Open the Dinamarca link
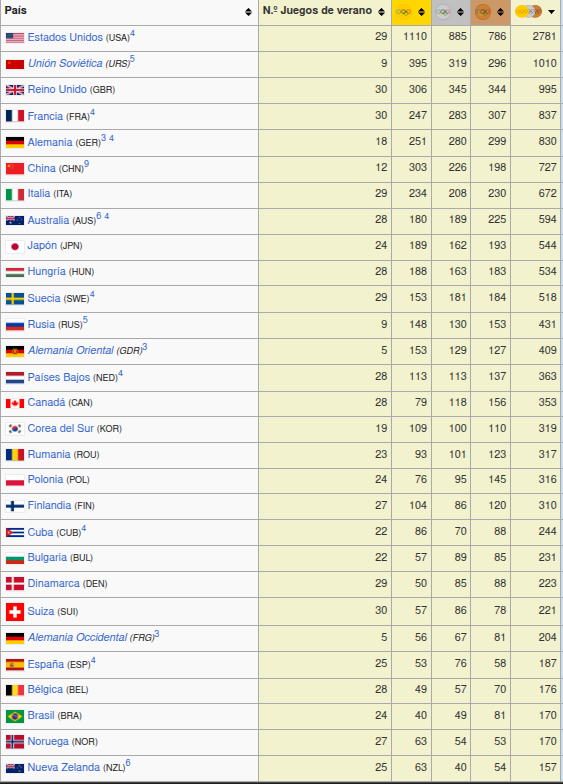 [54, 583]
